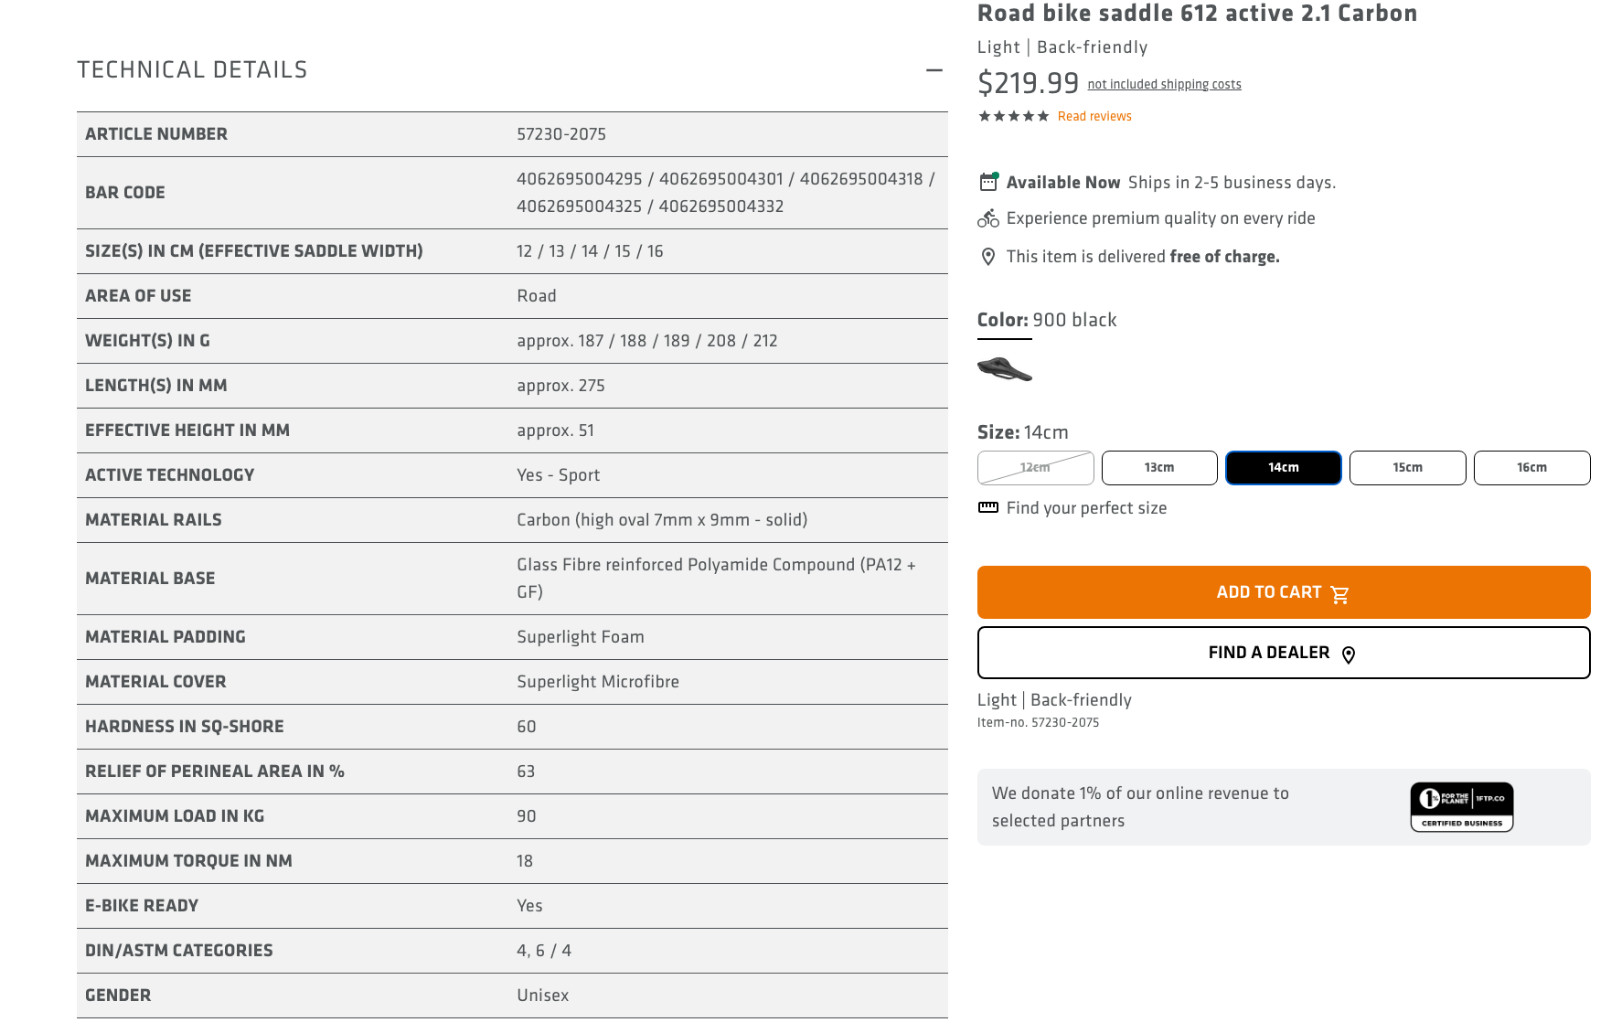Click the length value approx. 275

coord(561,386)
